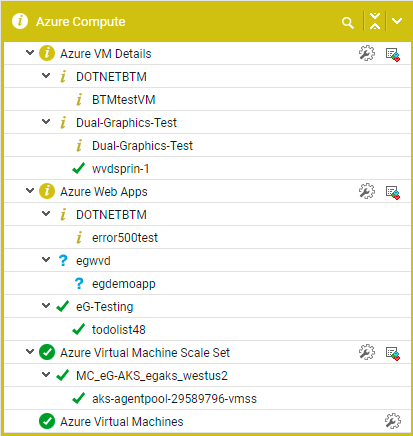This screenshot has width=413, height=436.
Task: Collapse the Dual-Graphics-Test group
Action: click(x=46, y=122)
